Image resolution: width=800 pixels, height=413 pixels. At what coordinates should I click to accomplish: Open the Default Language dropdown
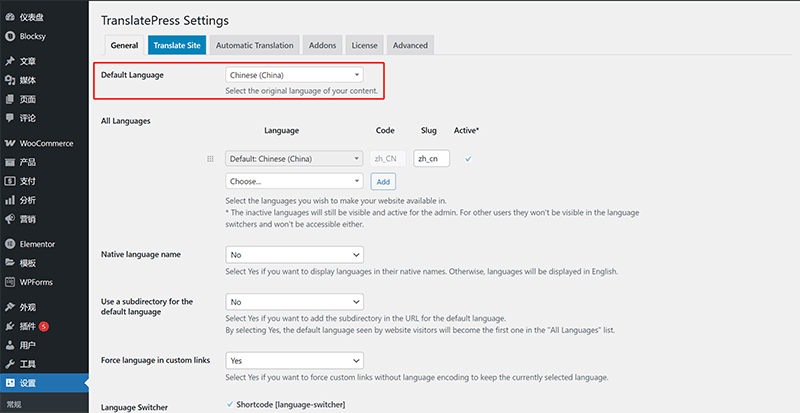294,75
